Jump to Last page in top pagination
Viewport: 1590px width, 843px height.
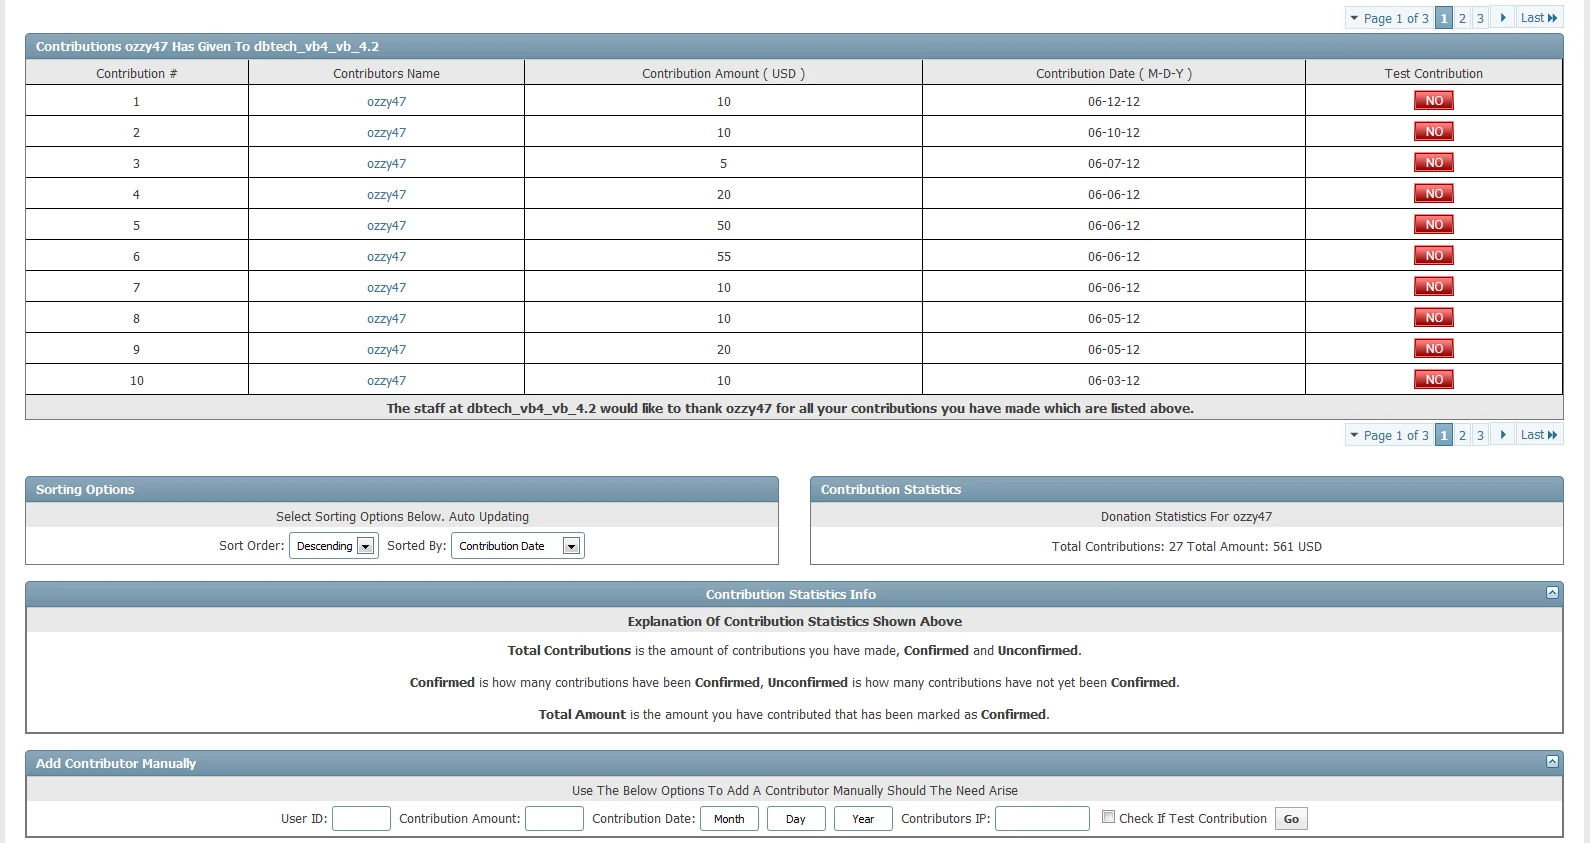pyautogui.click(x=1539, y=18)
